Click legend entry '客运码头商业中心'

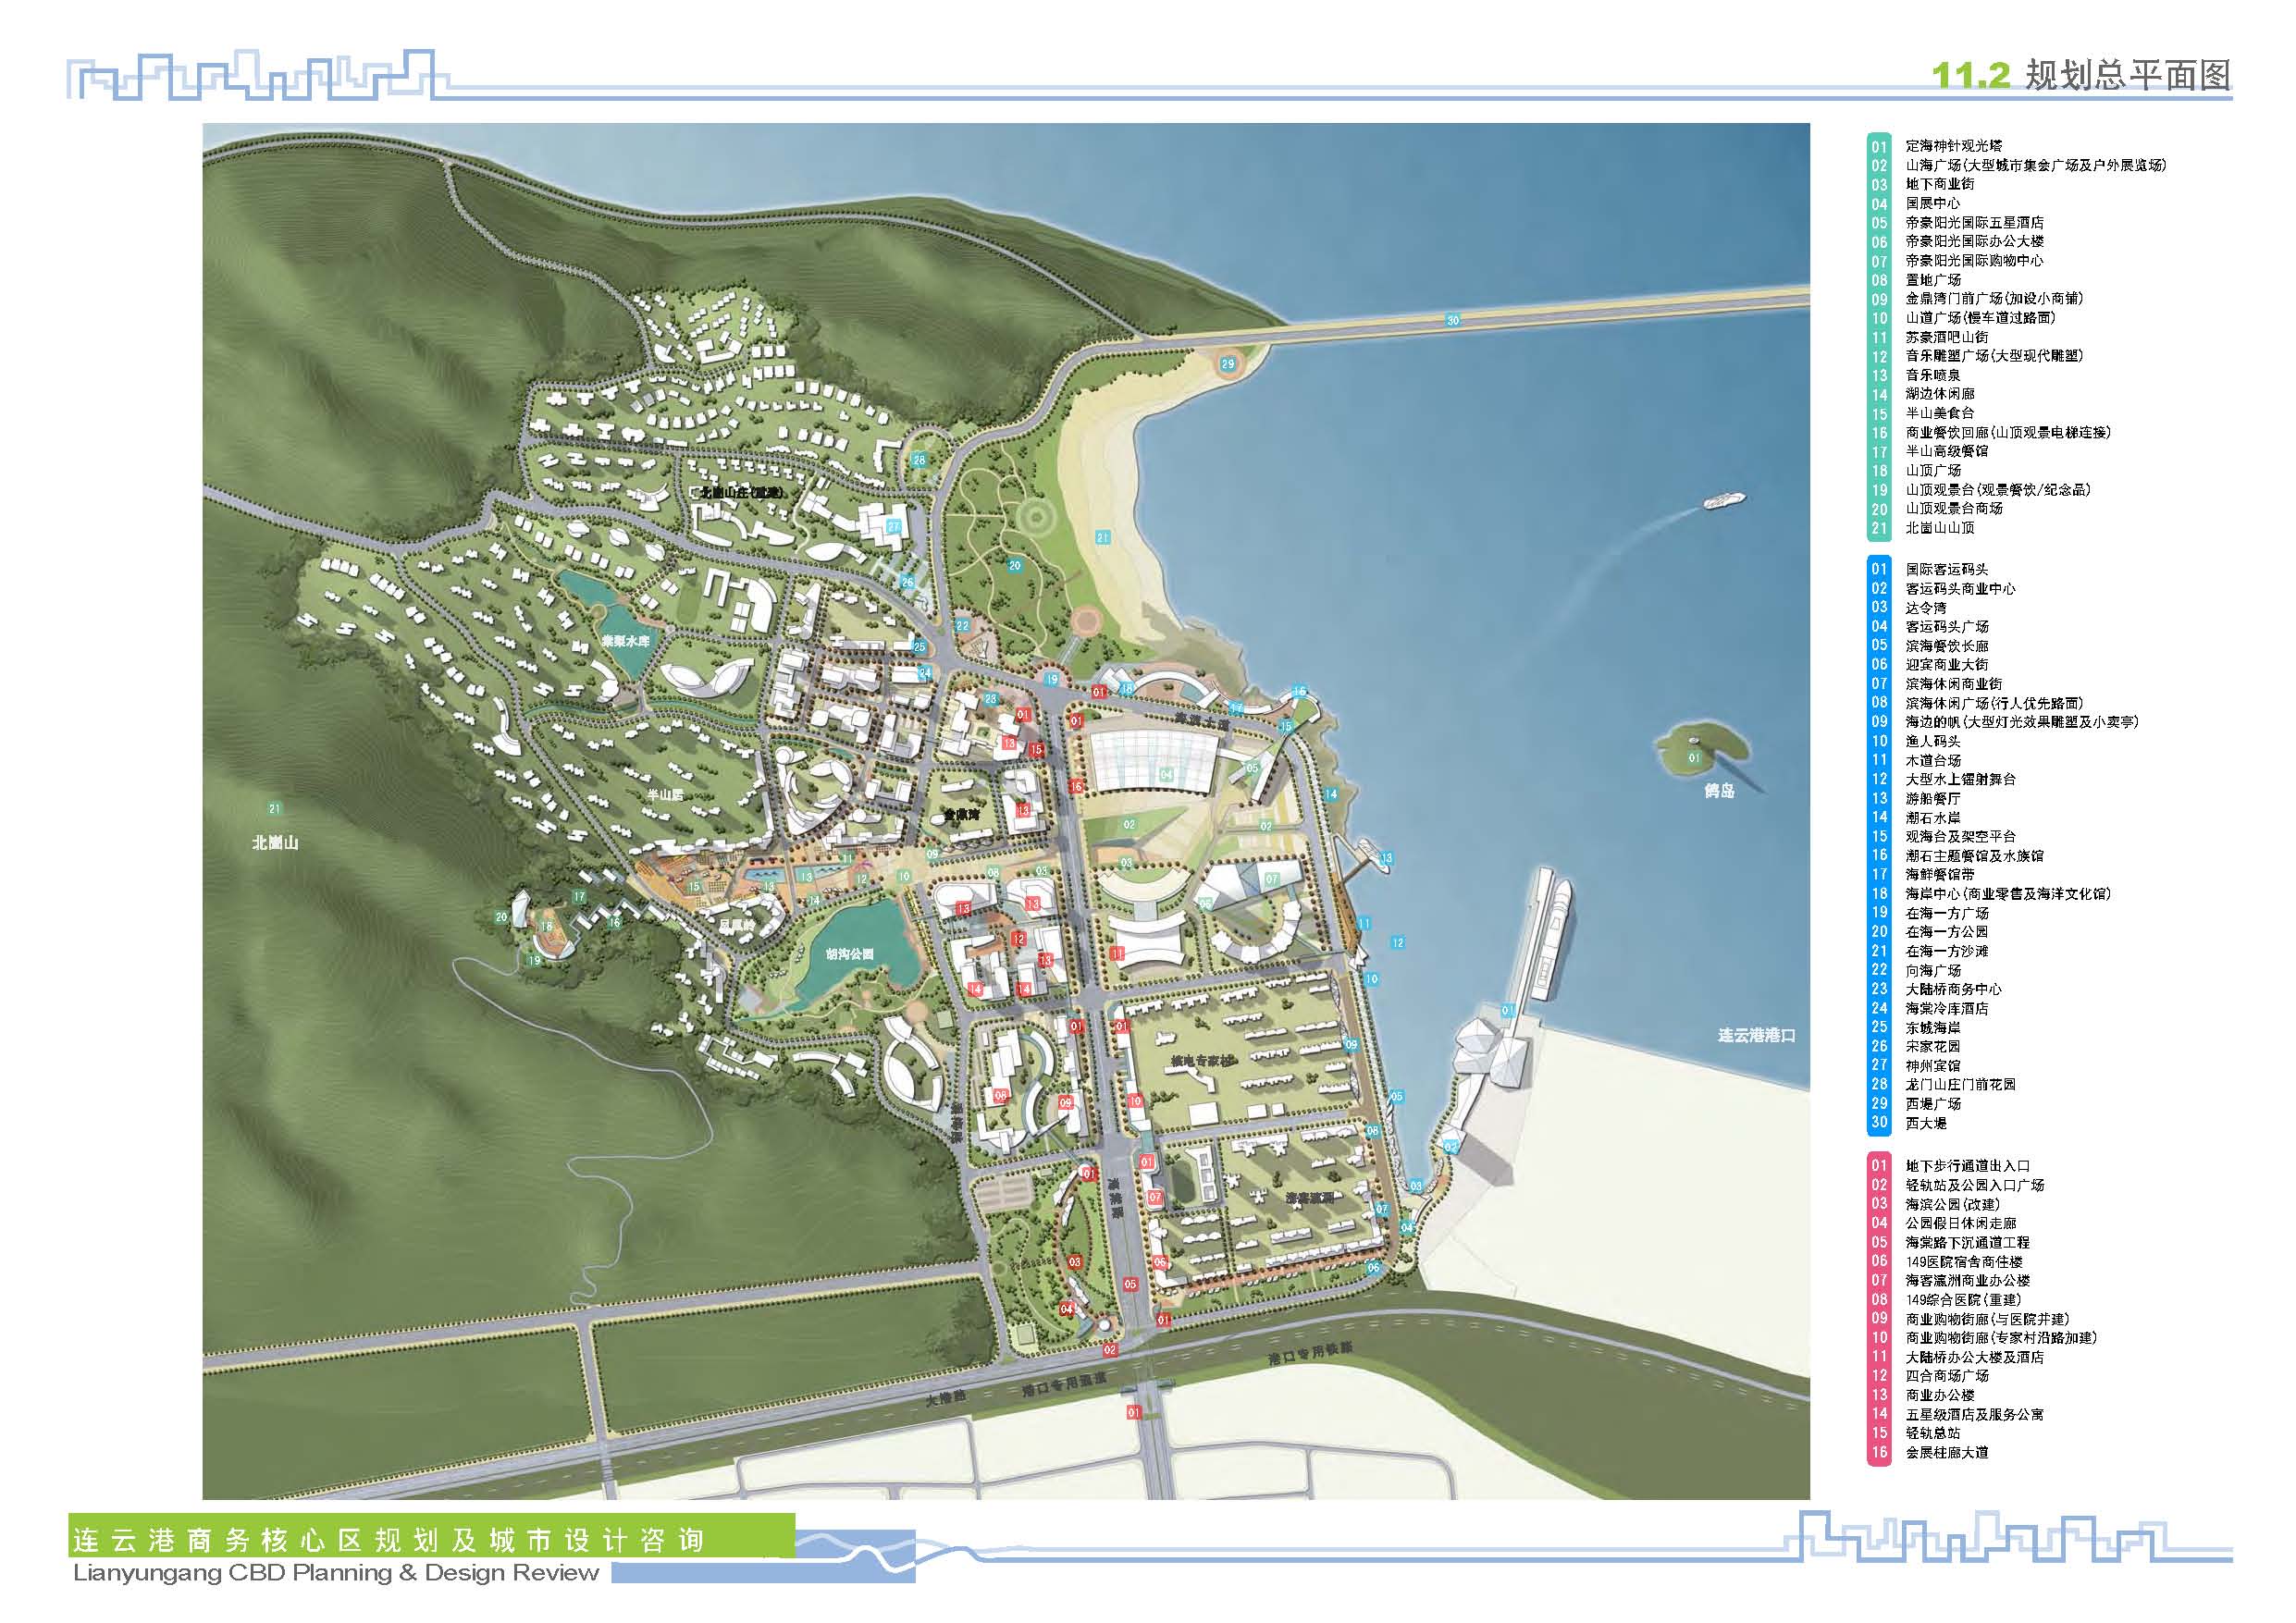[1960, 589]
